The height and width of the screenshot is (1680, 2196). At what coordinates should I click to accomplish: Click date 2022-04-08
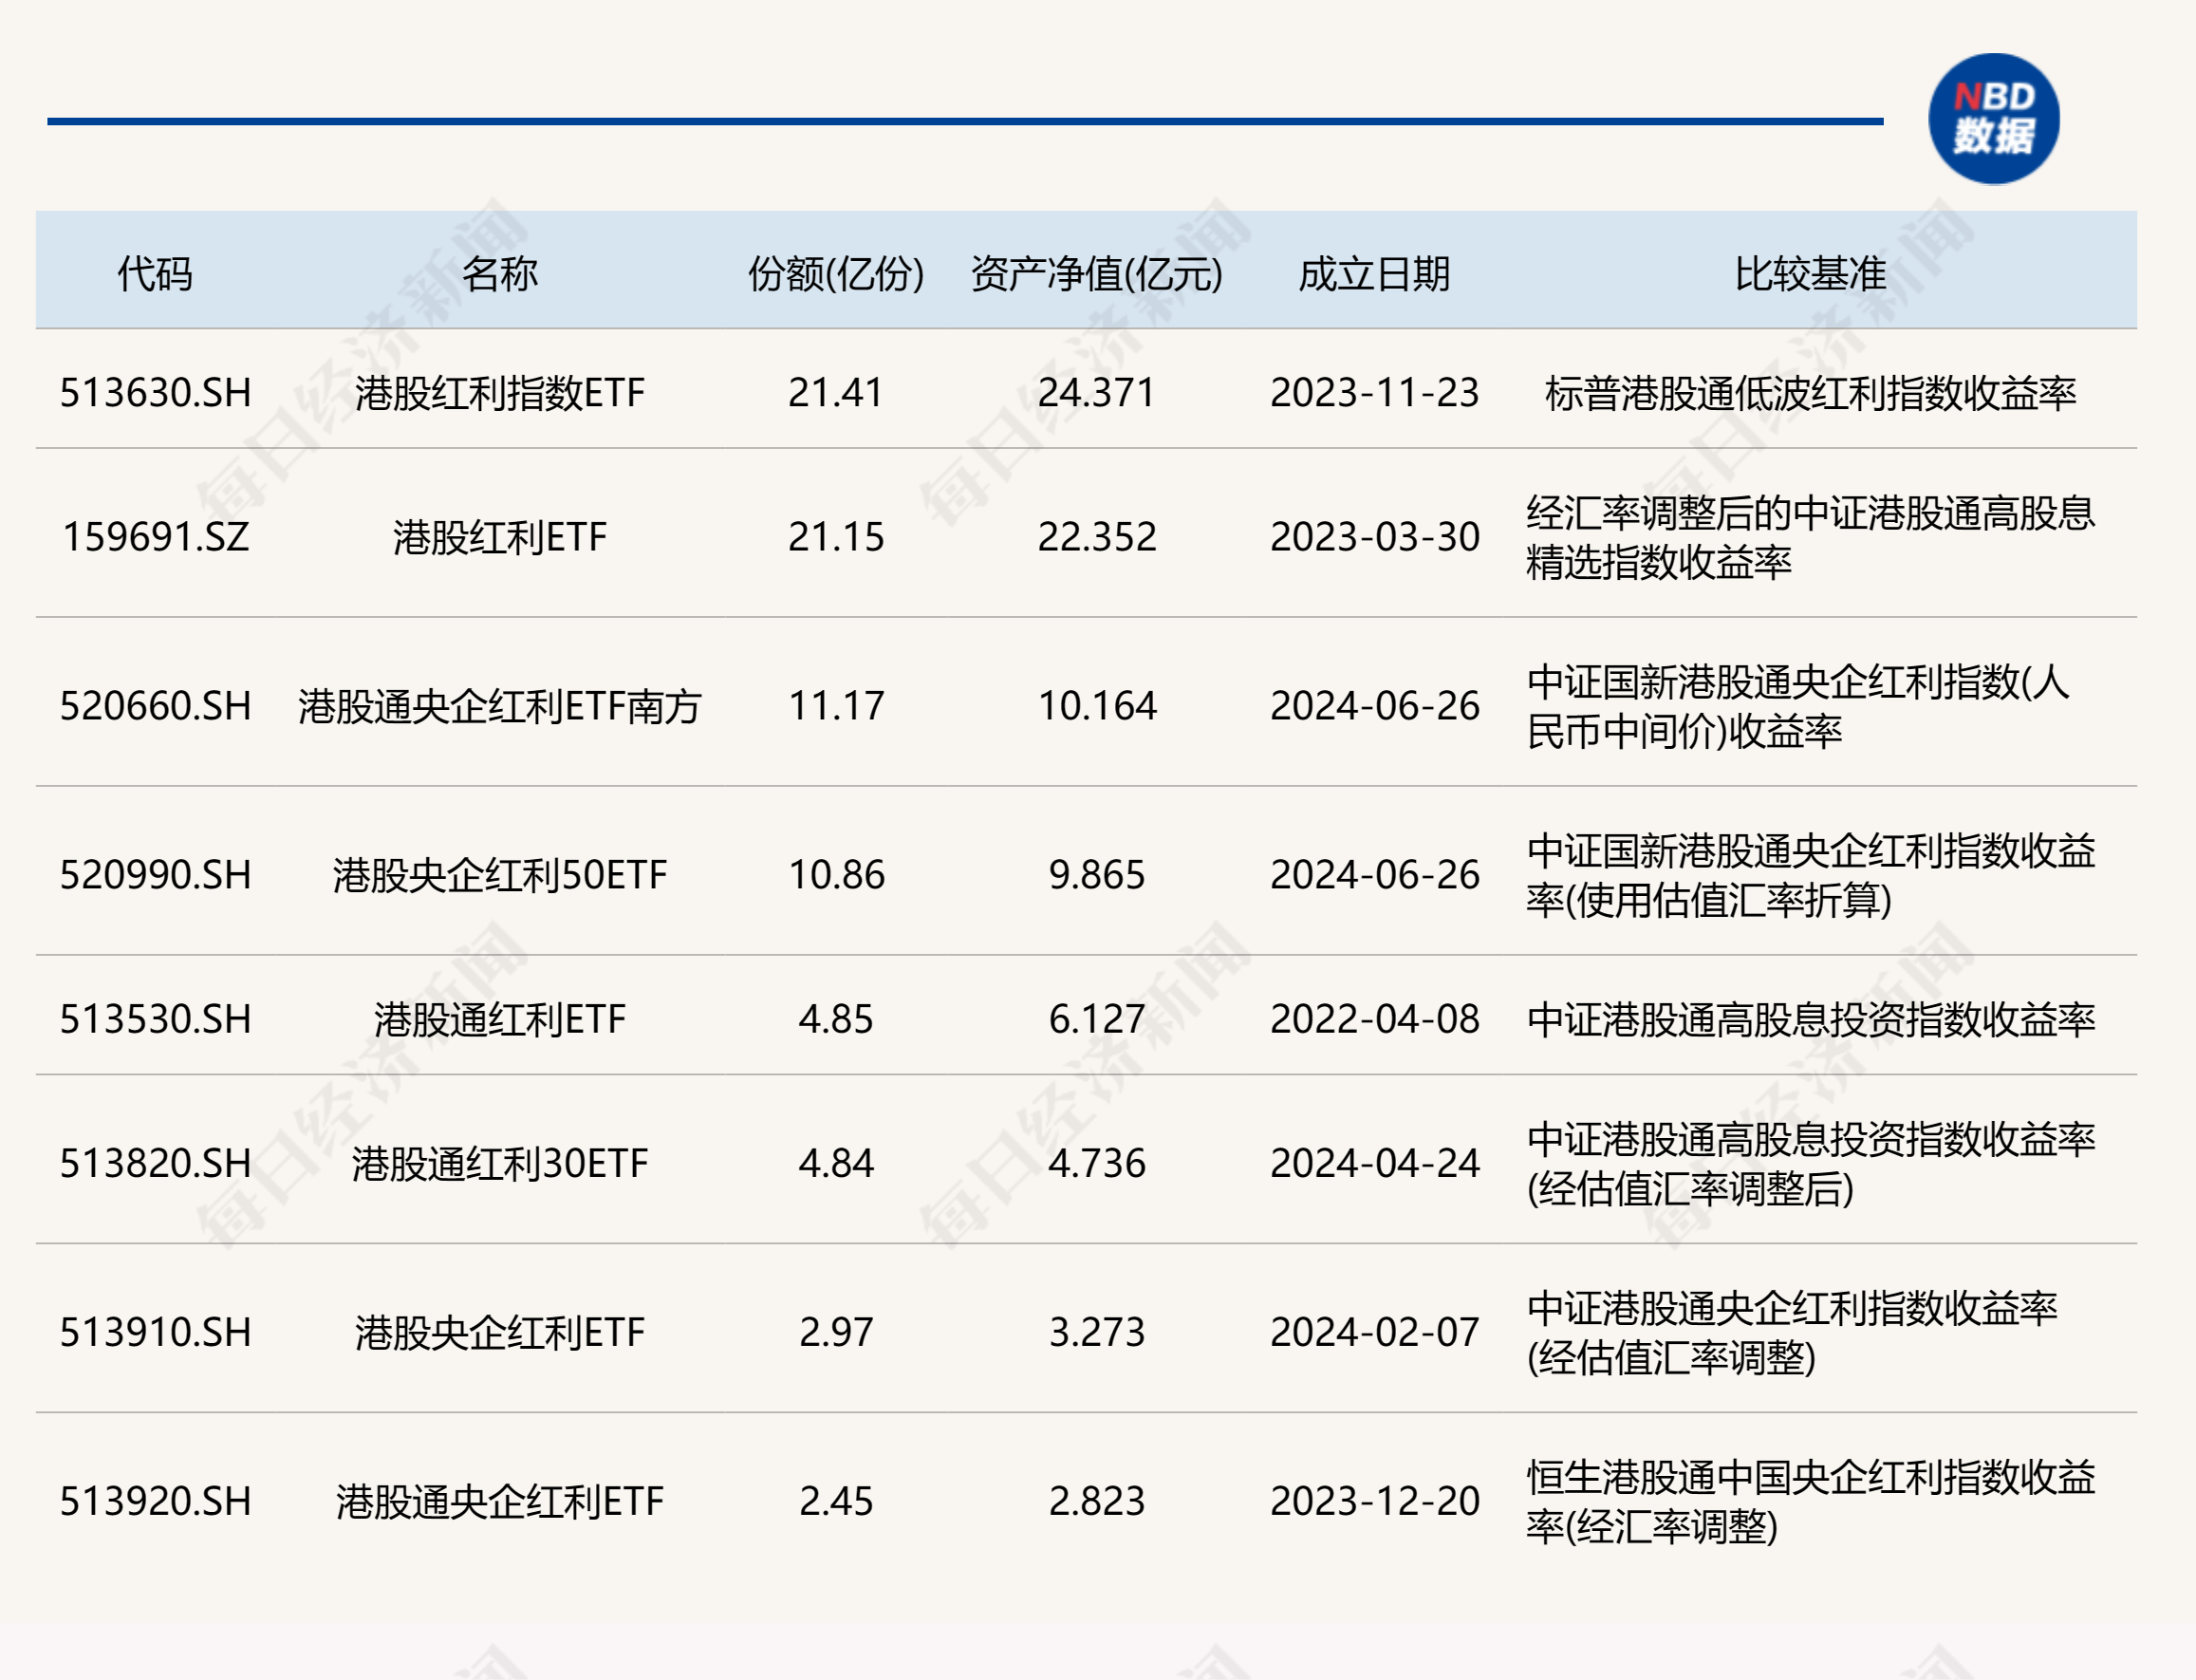tap(1374, 1019)
